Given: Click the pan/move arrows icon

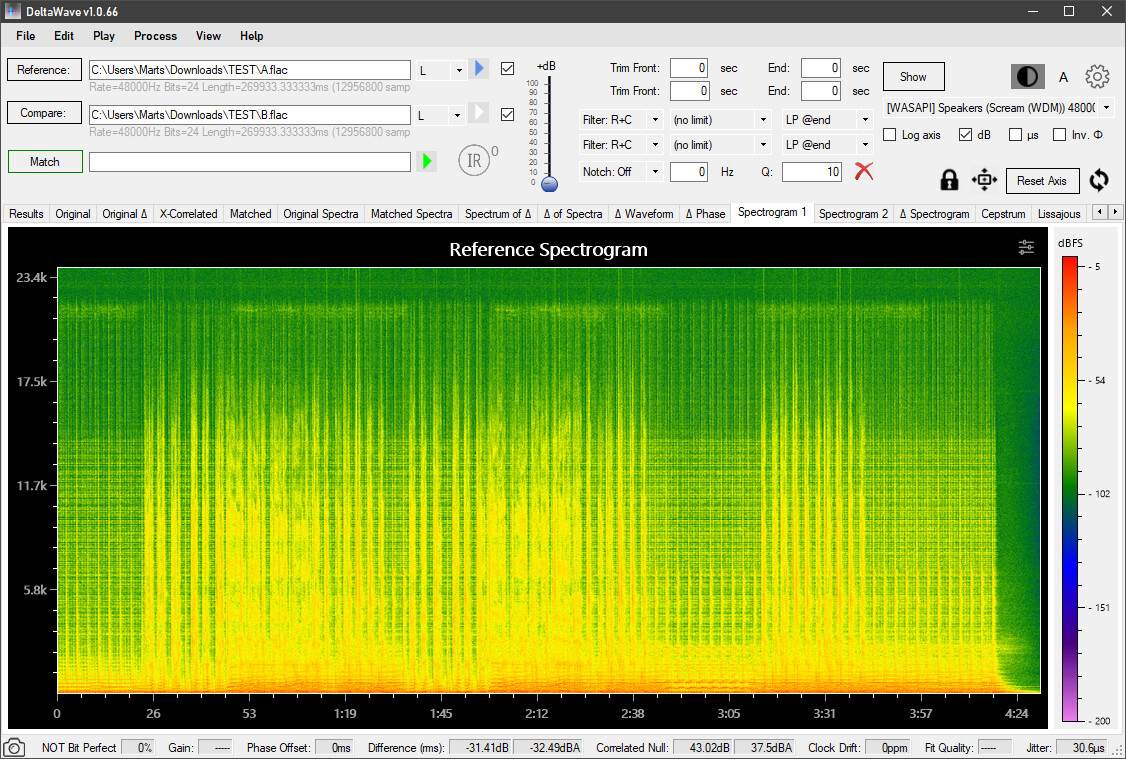Looking at the screenshot, I should [x=984, y=180].
